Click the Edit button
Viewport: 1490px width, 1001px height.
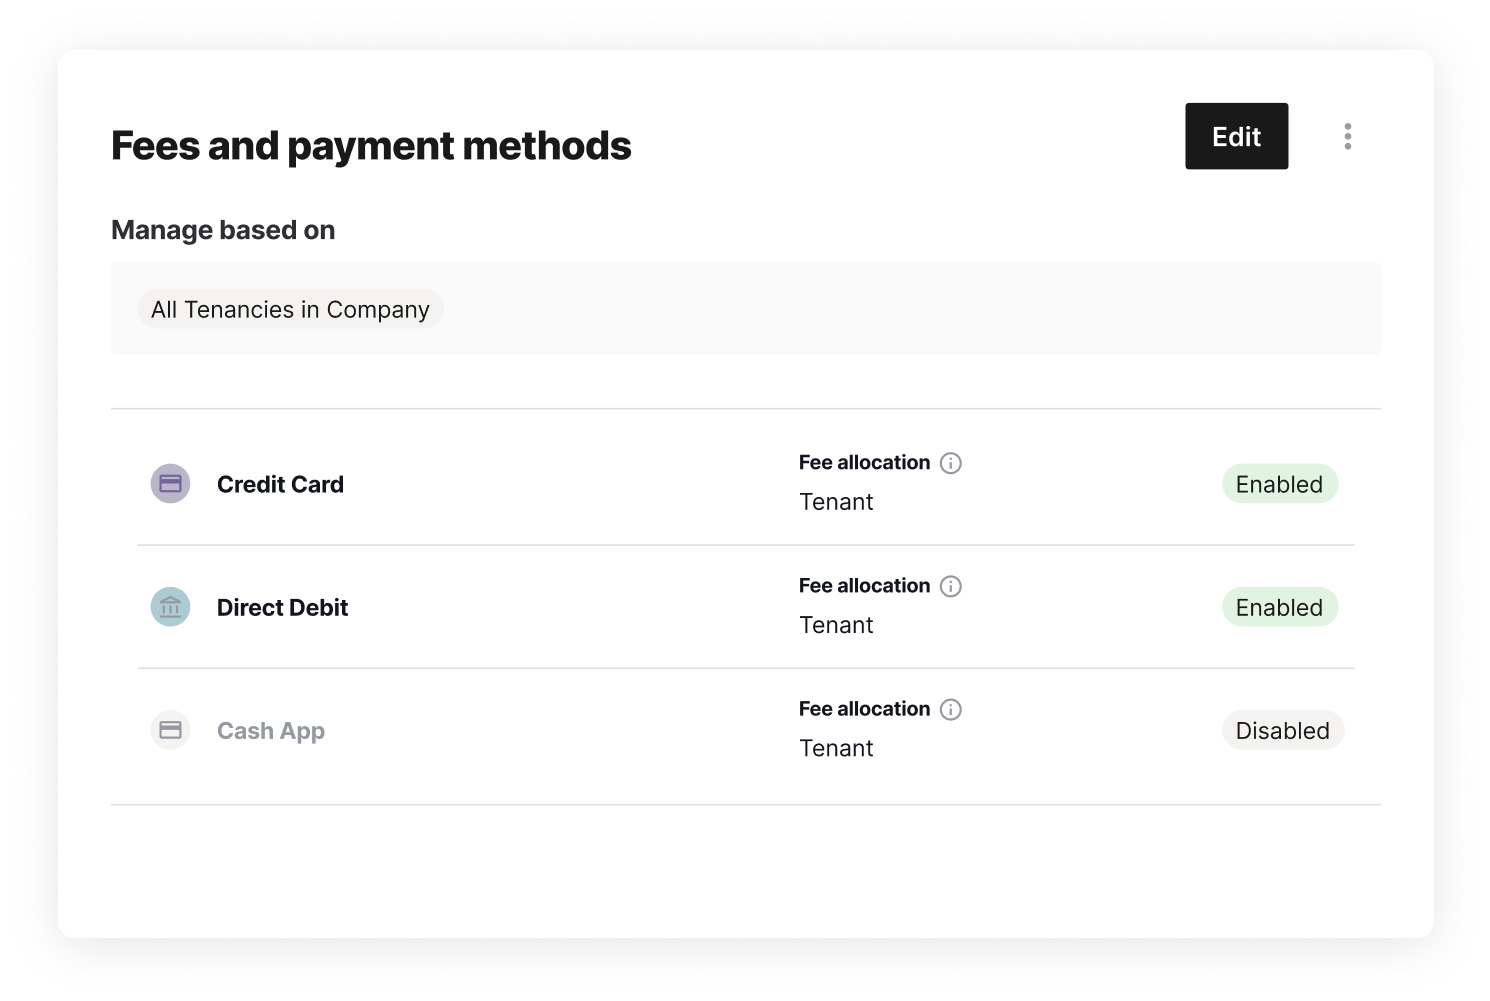[x=1236, y=136]
